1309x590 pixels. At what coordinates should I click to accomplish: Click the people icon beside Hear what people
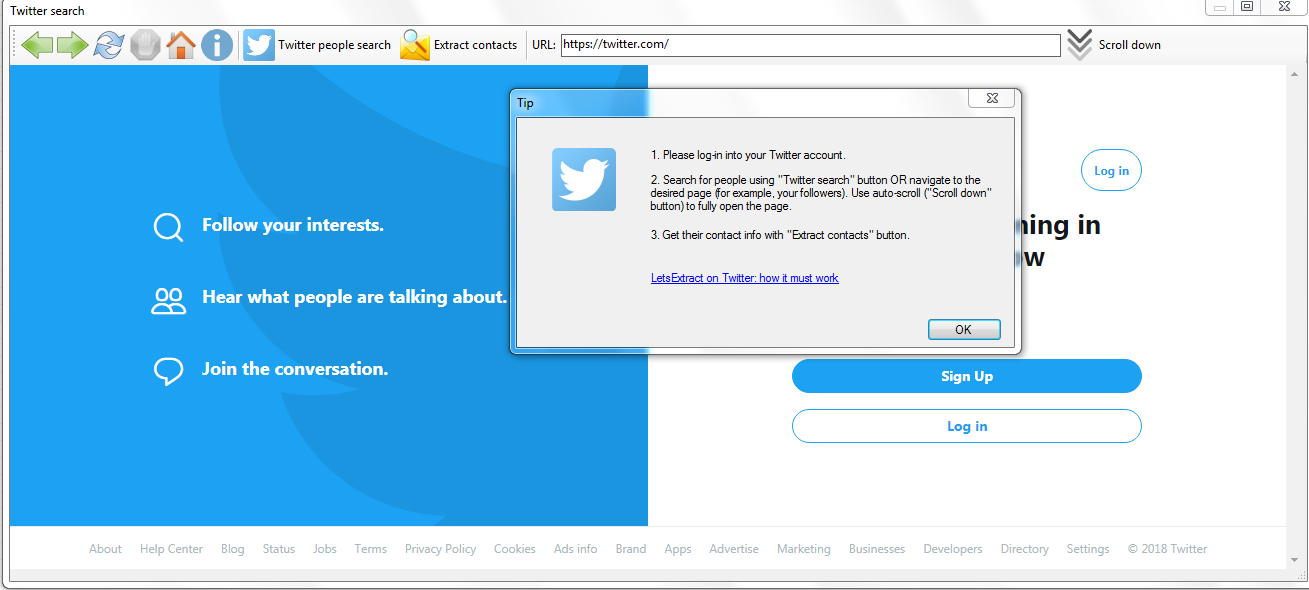(168, 301)
